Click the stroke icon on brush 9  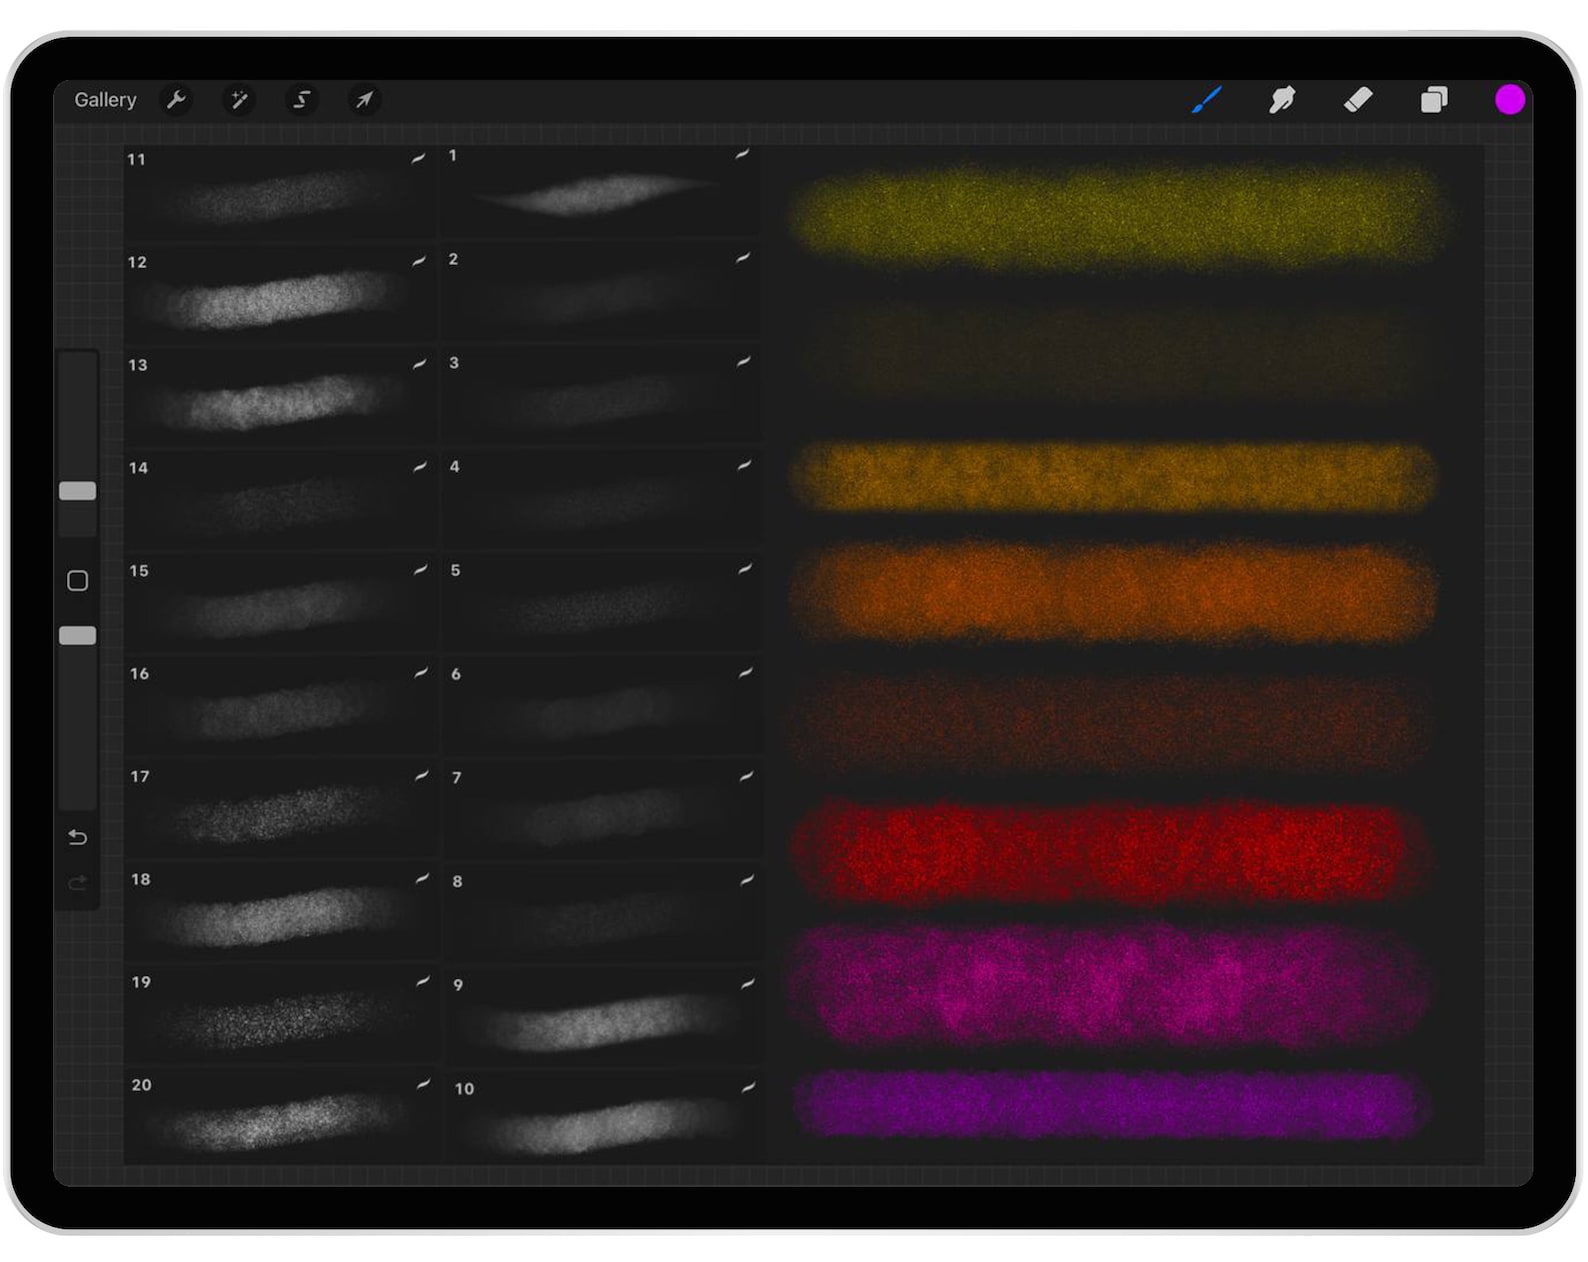point(748,984)
